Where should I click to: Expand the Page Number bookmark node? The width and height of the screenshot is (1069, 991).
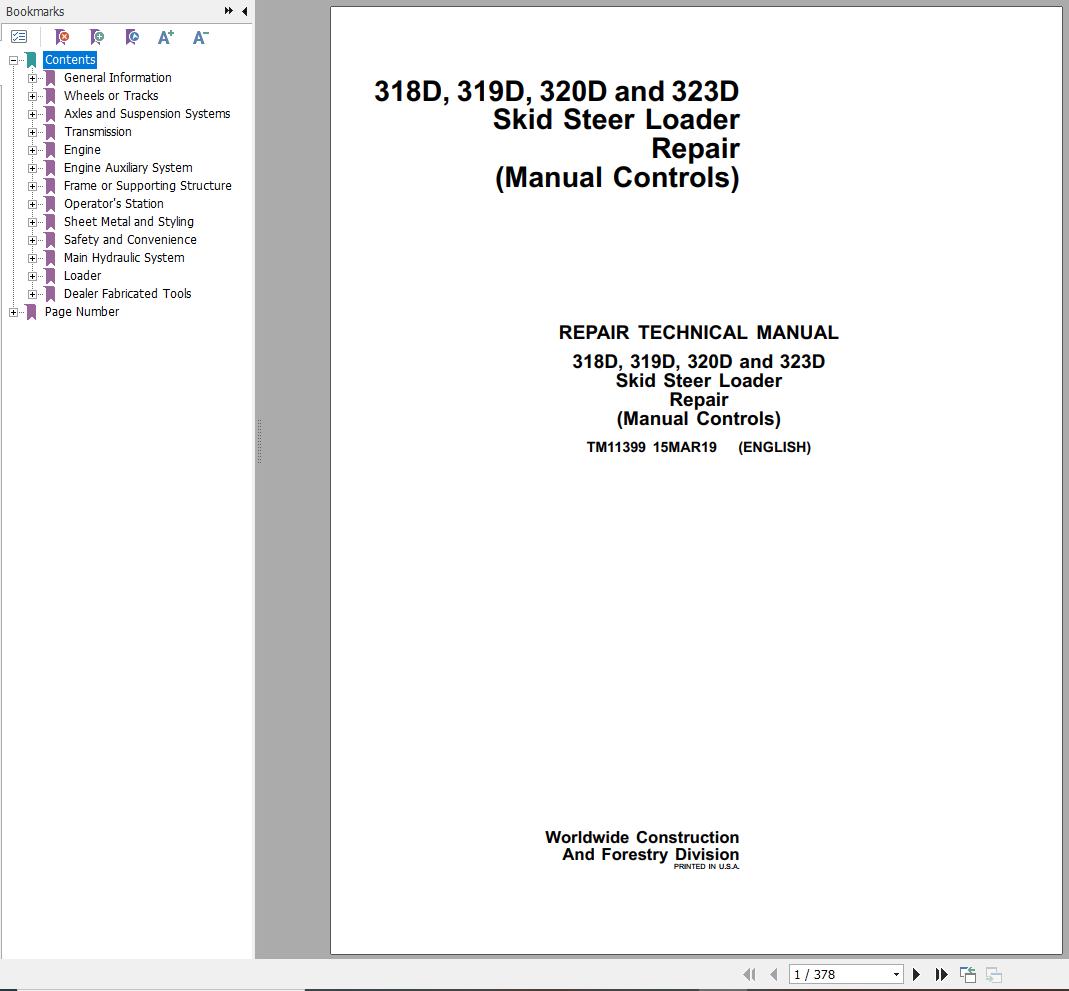[14, 312]
